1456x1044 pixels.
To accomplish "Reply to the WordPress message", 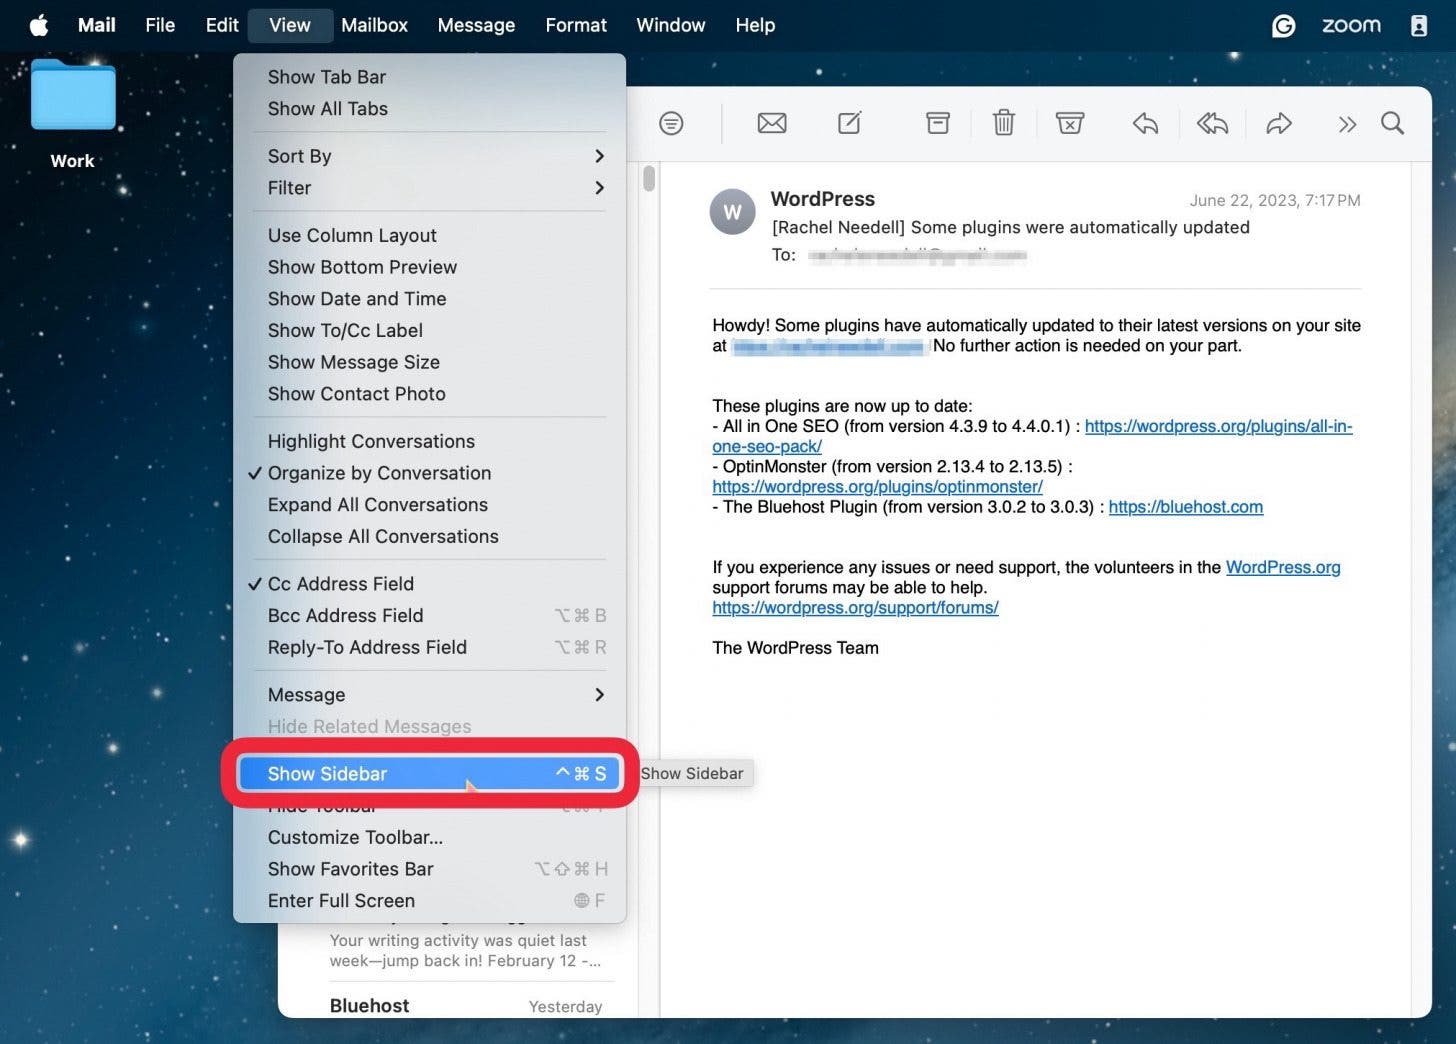I will 1145,123.
